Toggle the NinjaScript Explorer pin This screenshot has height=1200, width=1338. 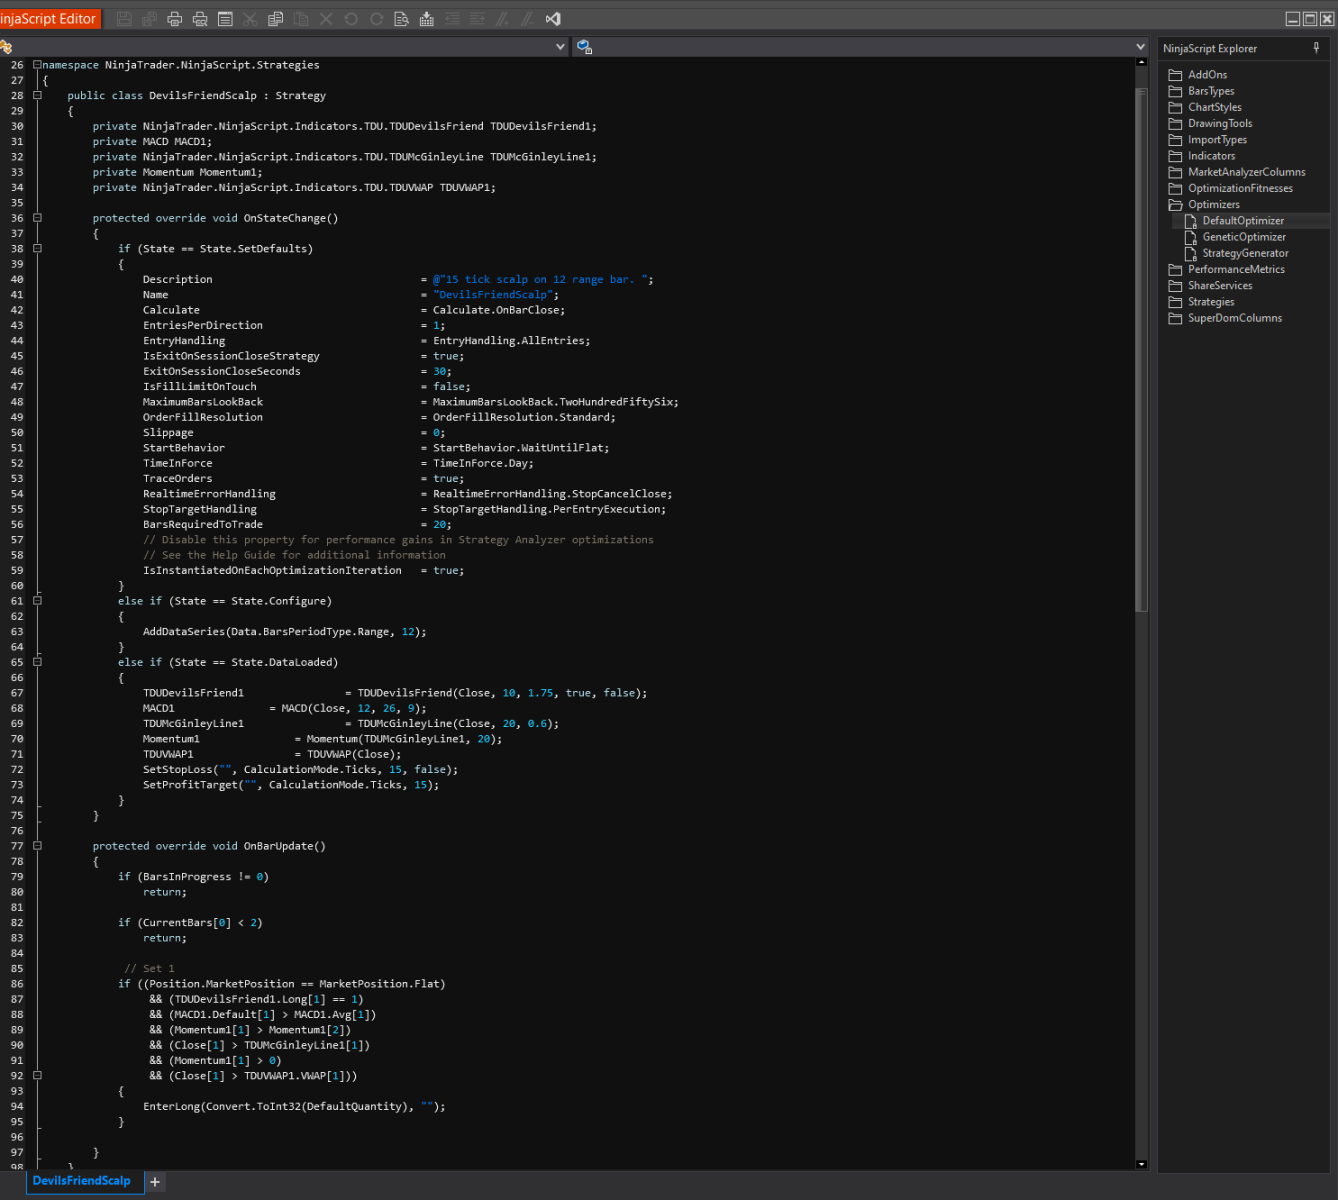click(1316, 48)
